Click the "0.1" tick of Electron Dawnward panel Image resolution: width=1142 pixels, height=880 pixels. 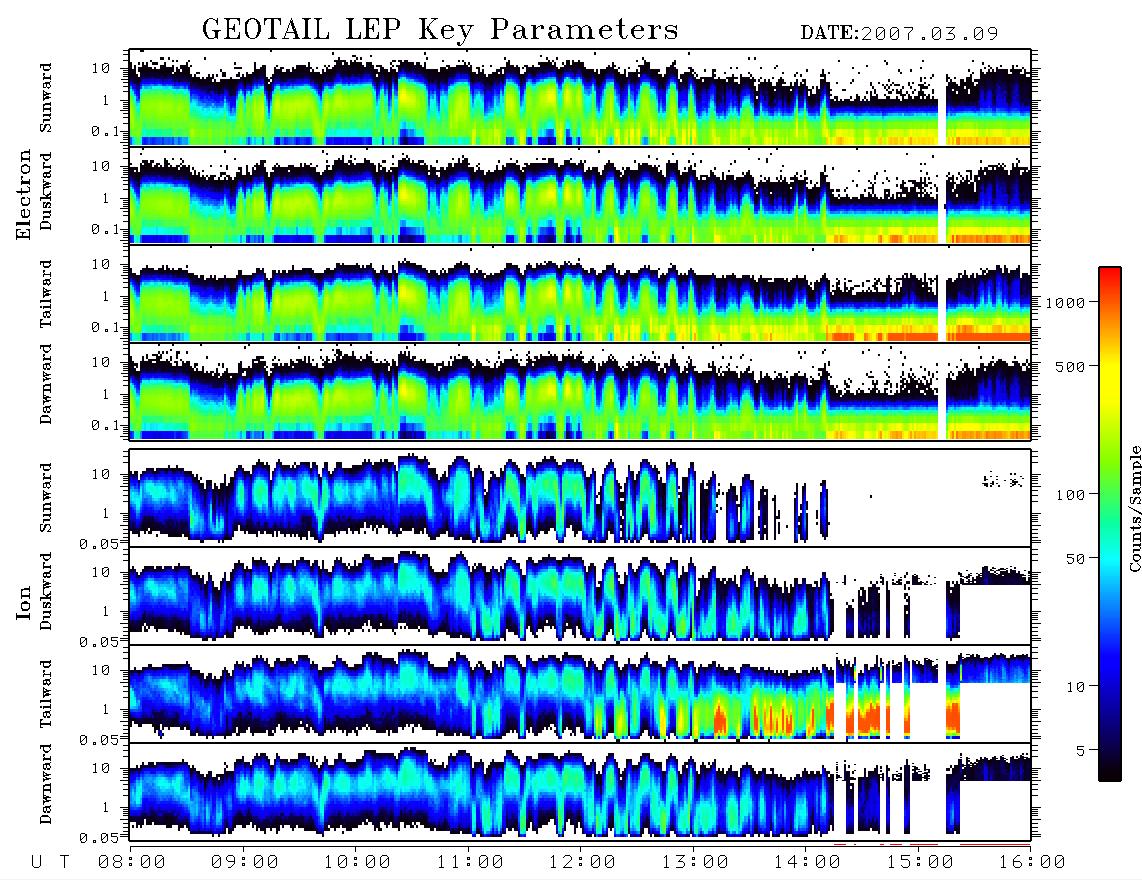coord(104,425)
